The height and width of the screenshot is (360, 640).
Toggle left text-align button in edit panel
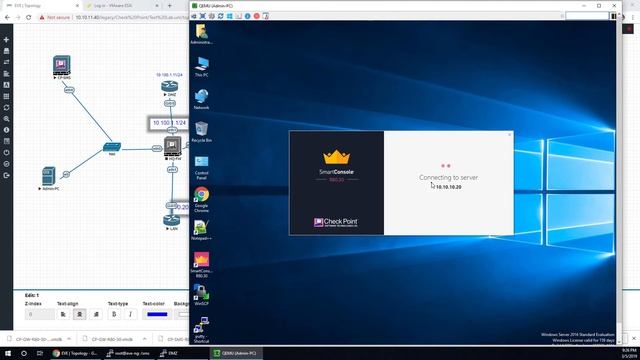click(x=63, y=314)
